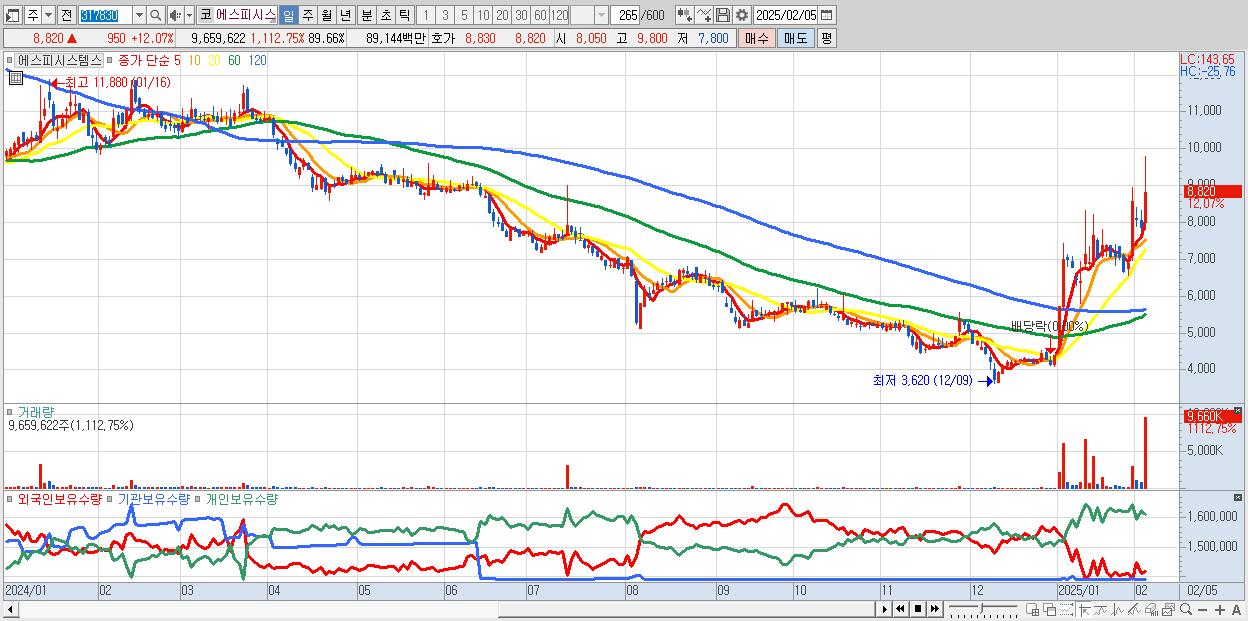Save chart settings with floppy disk icon
1248x621 pixels.
724,15
